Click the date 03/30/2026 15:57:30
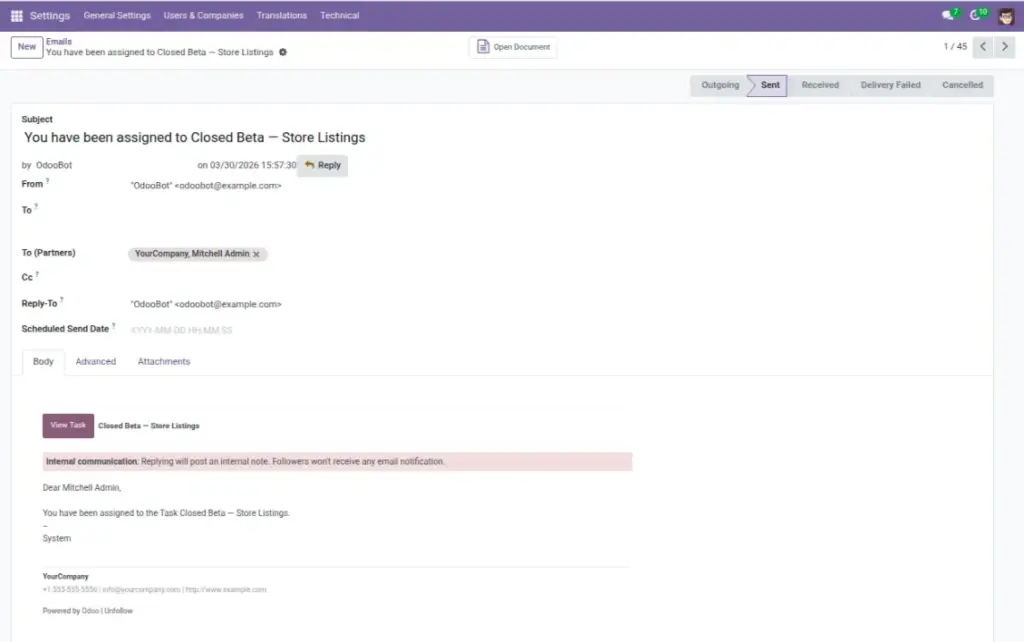The image size is (1024, 642). [x=253, y=166]
